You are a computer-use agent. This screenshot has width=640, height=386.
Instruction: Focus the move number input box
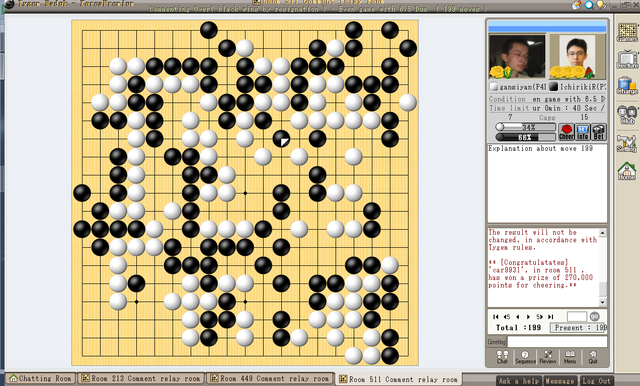point(577,316)
